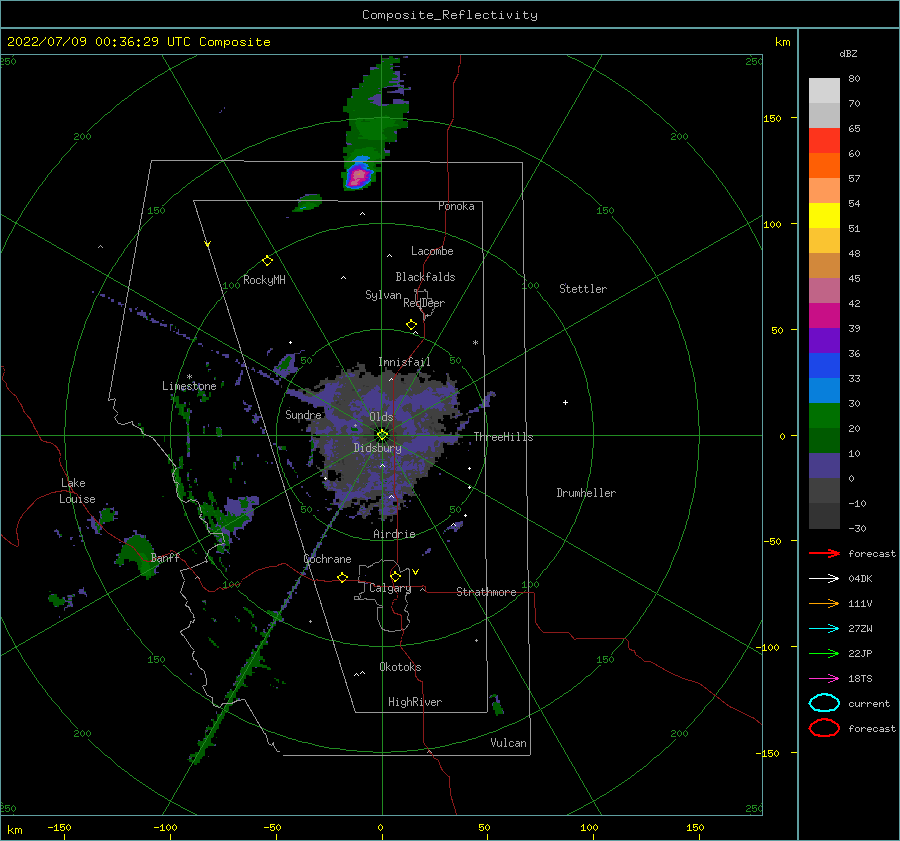Select the orange 111V arrow symbol

(x=824, y=603)
